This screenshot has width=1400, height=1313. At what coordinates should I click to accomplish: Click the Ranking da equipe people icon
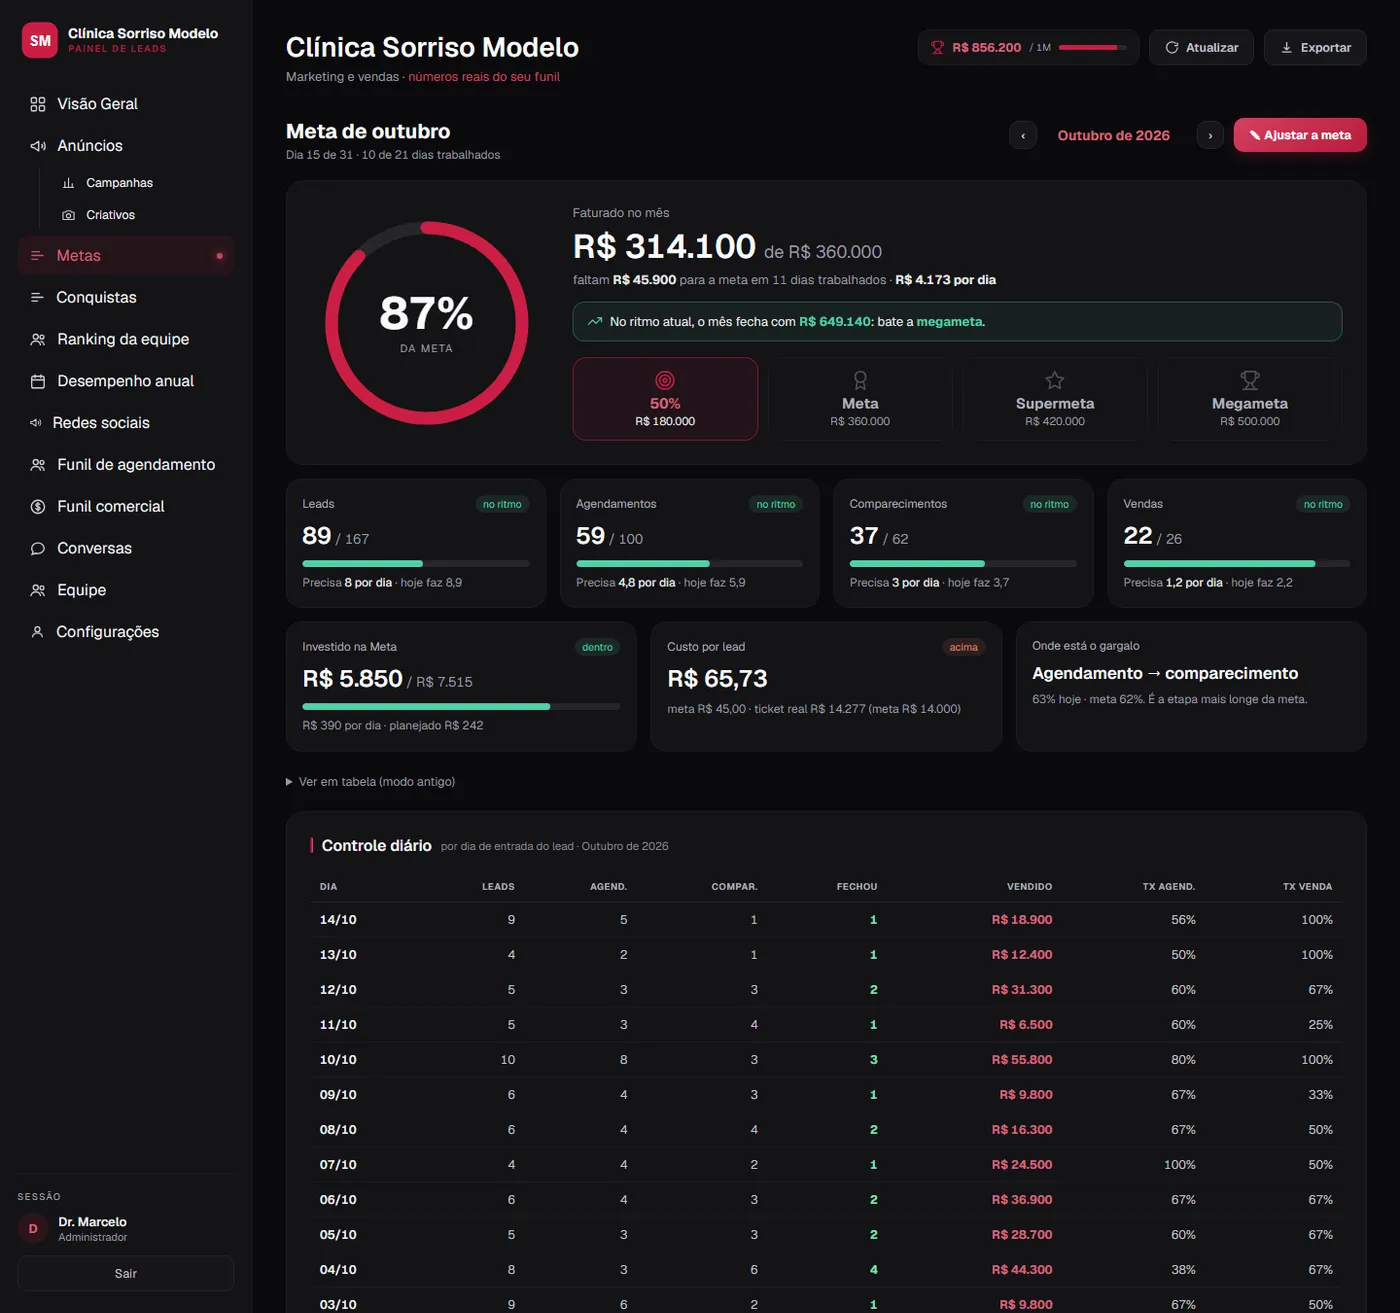[38, 340]
